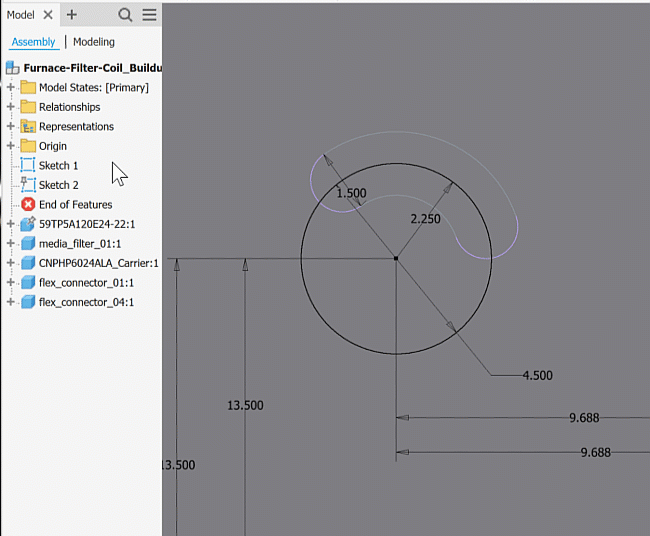Click the 2.250 radius dimension

tap(425, 219)
